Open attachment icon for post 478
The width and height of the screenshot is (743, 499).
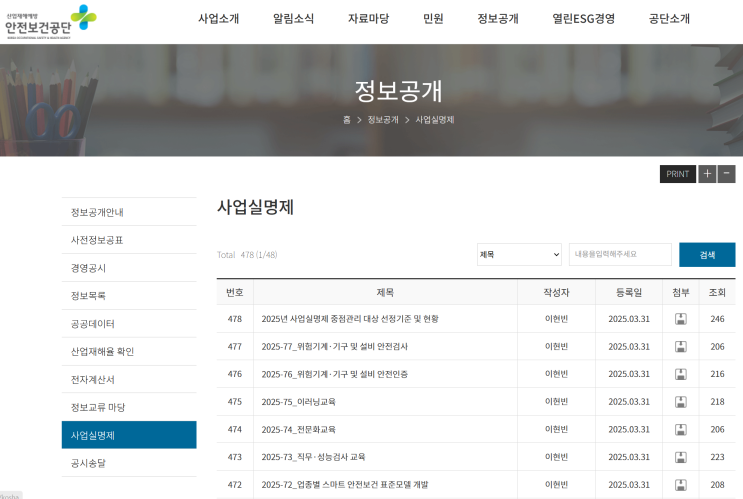pyautogui.click(x=680, y=319)
